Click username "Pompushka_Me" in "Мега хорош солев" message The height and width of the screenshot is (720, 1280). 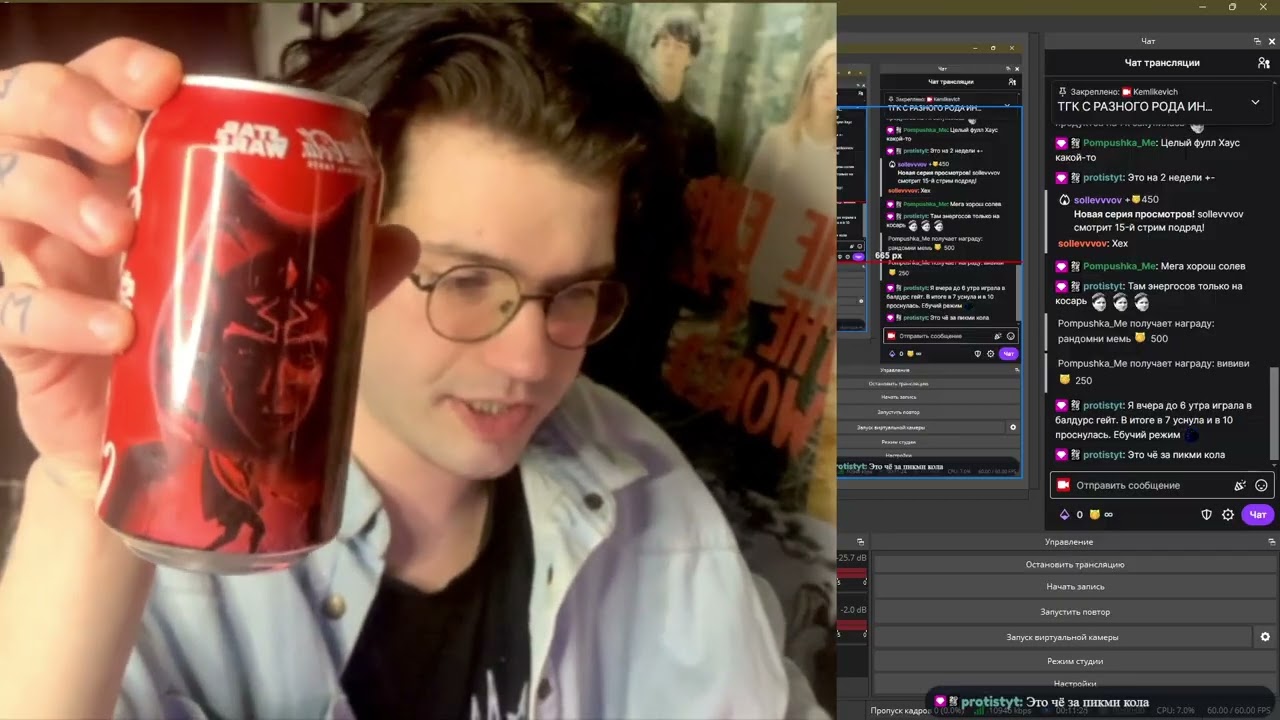click(1119, 266)
